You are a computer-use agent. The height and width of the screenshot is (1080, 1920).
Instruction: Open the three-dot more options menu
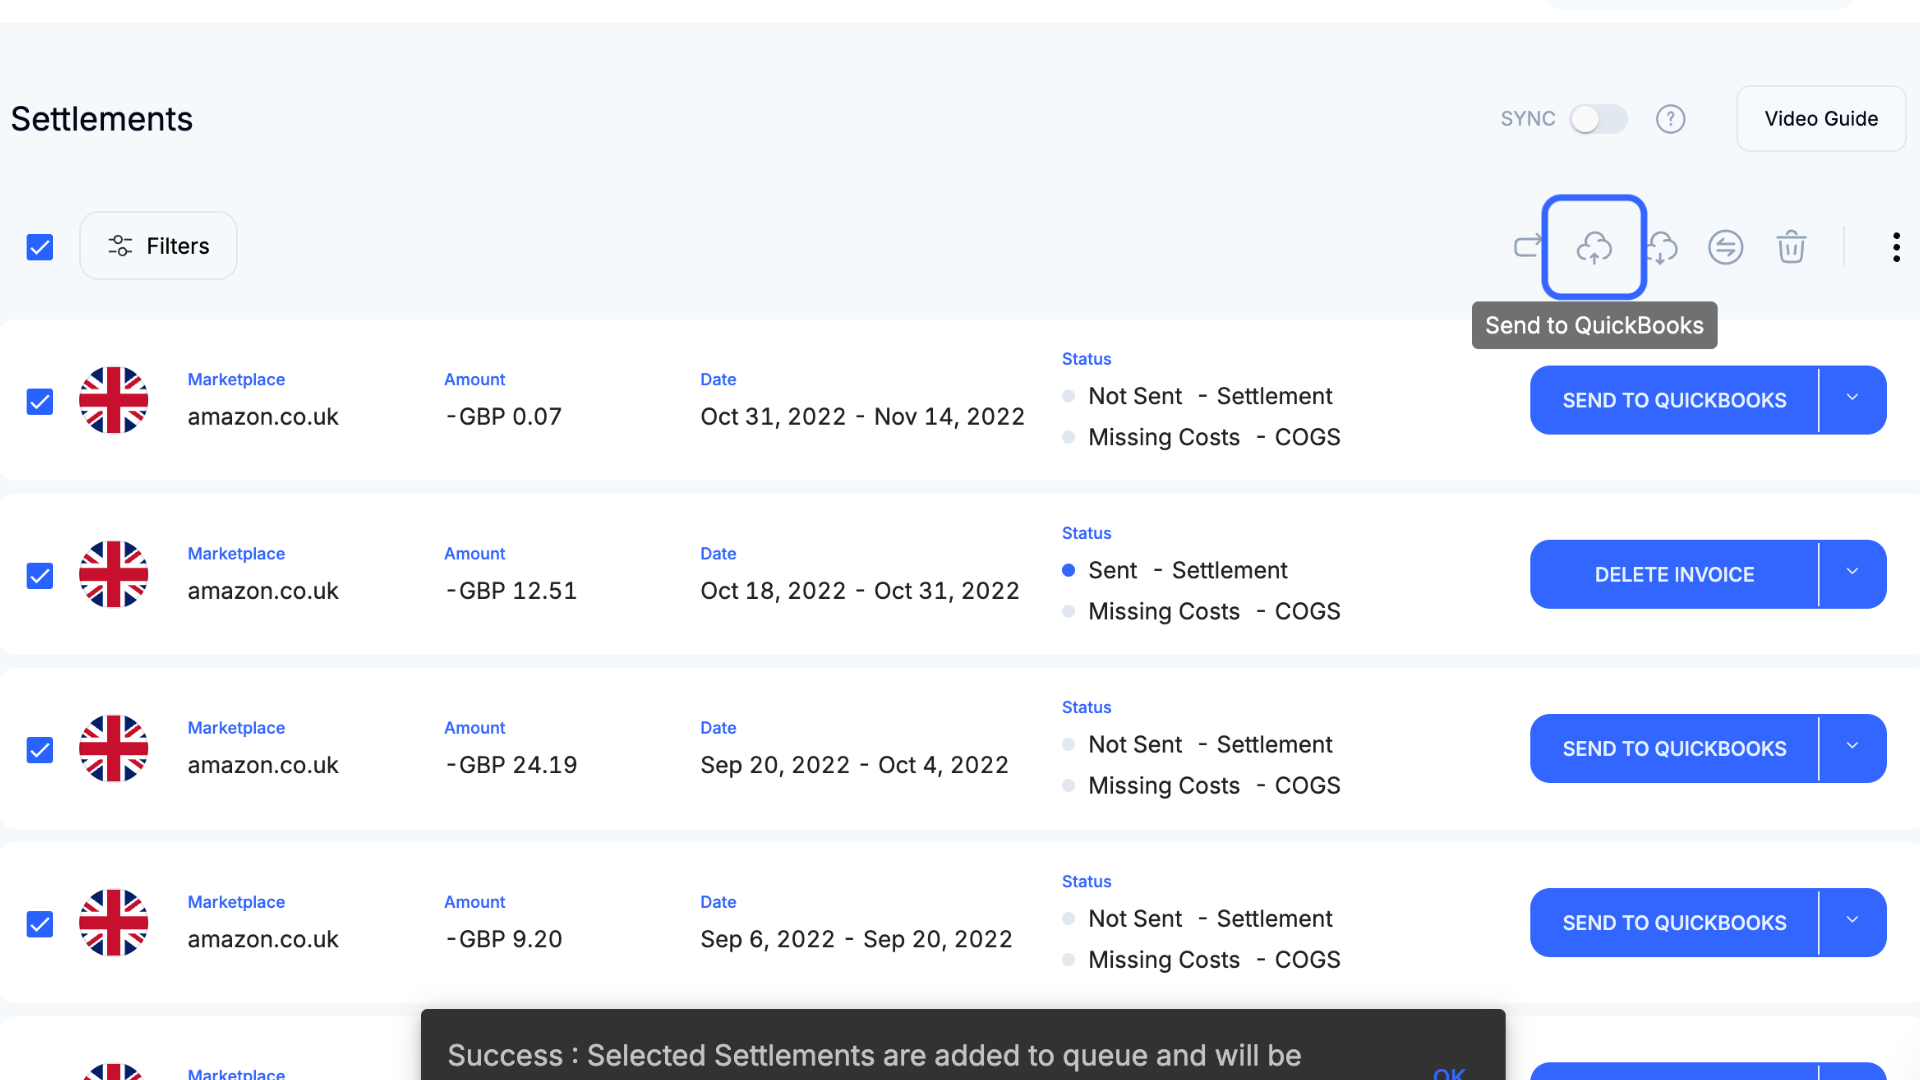1896,247
